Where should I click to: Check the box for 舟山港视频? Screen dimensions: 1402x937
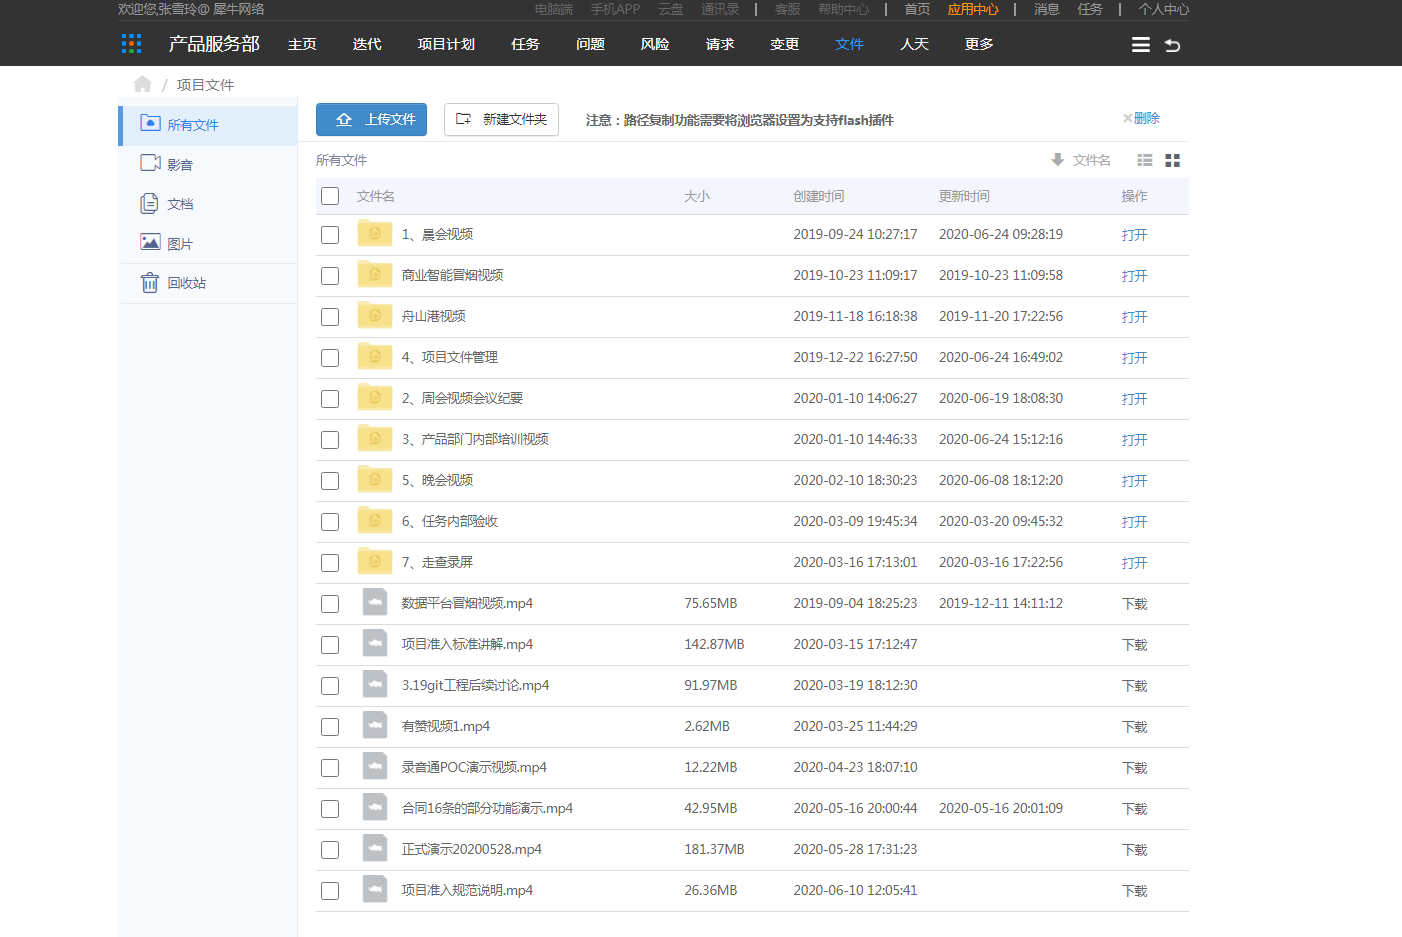(x=330, y=317)
